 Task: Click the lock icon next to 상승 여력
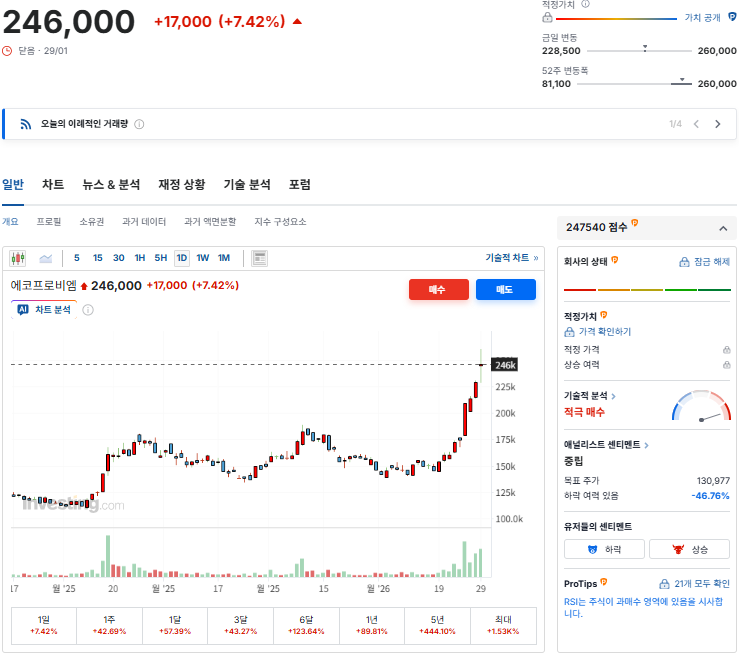pos(727,365)
